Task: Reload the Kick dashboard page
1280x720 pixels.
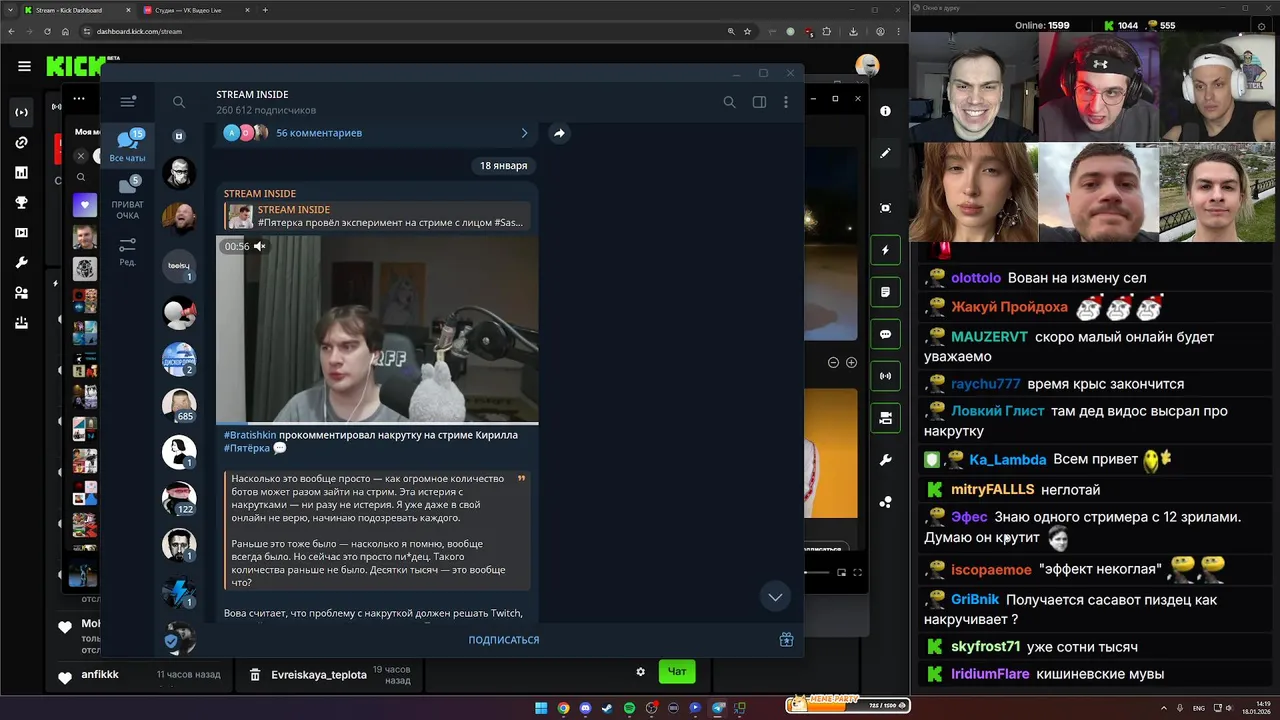Action: [x=47, y=31]
